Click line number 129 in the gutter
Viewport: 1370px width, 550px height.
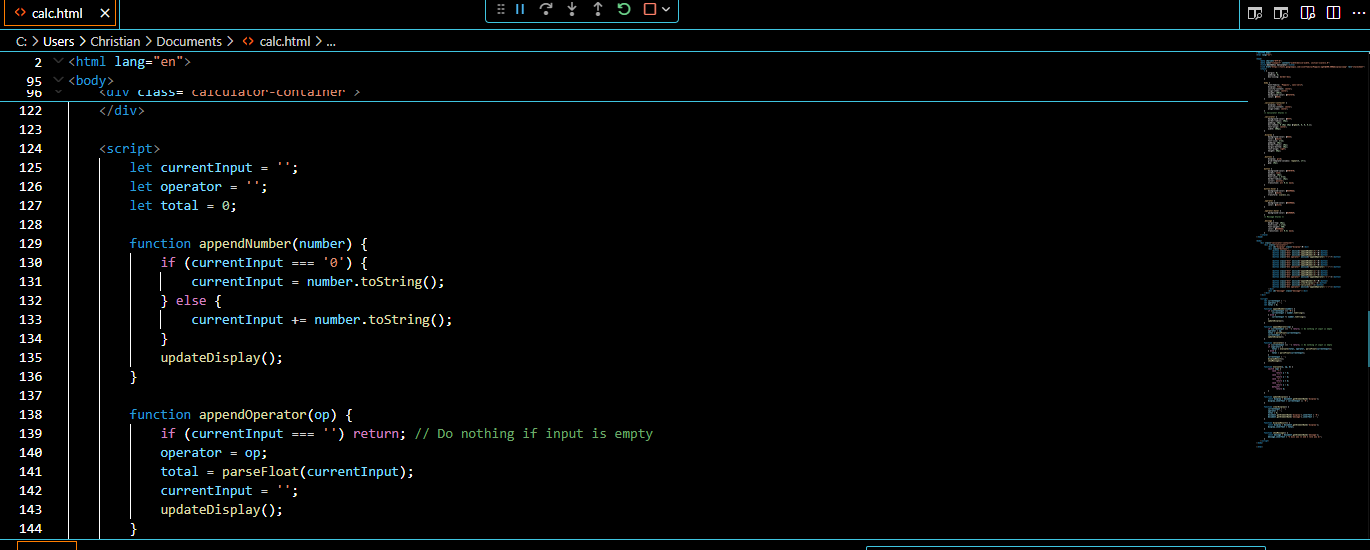point(31,243)
